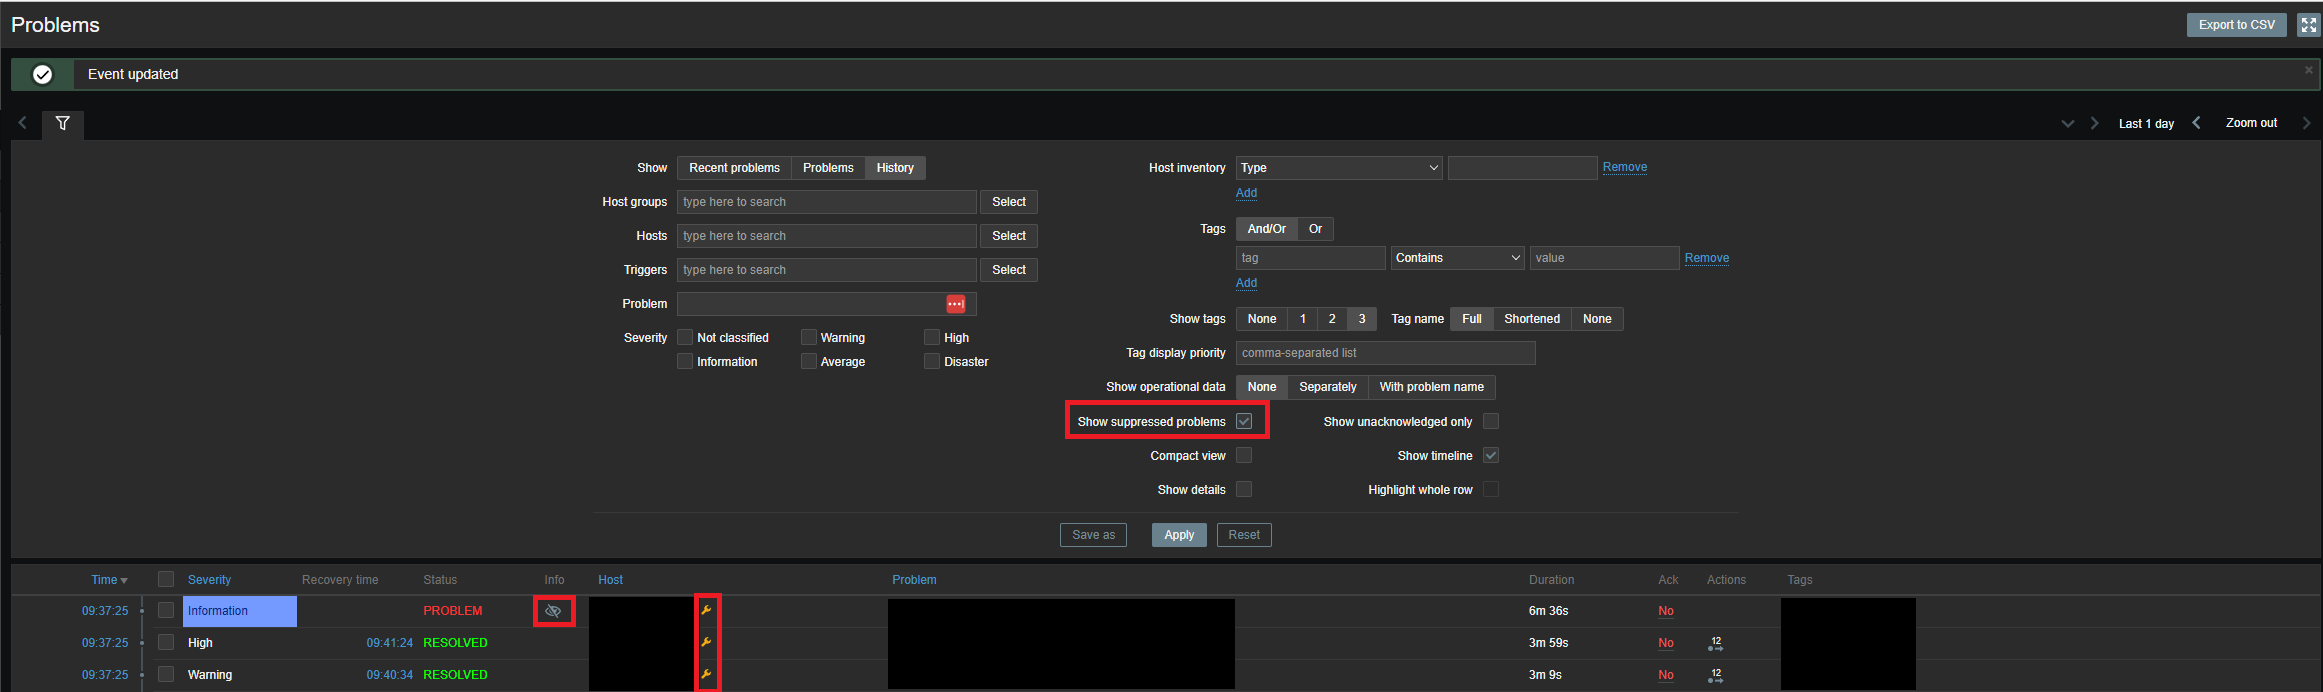Apply the problem filter
The height and width of the screenshot is (692, 2323).
point(1179,535)
